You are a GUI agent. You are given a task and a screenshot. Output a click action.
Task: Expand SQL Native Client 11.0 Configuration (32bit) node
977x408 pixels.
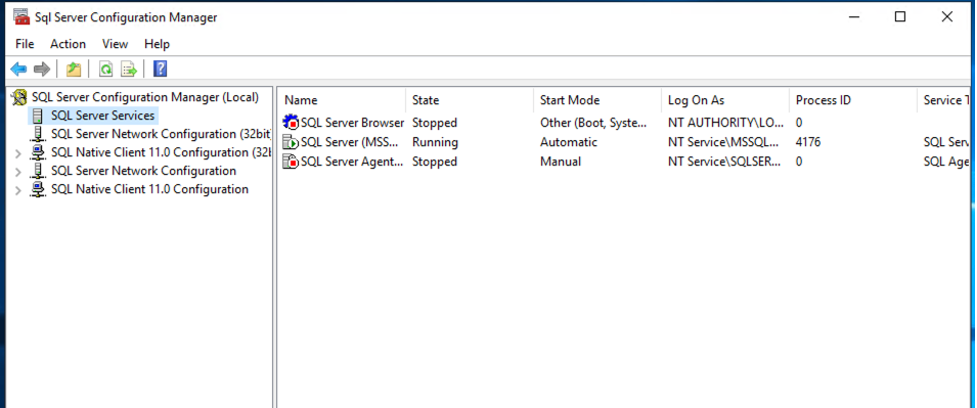17,153
